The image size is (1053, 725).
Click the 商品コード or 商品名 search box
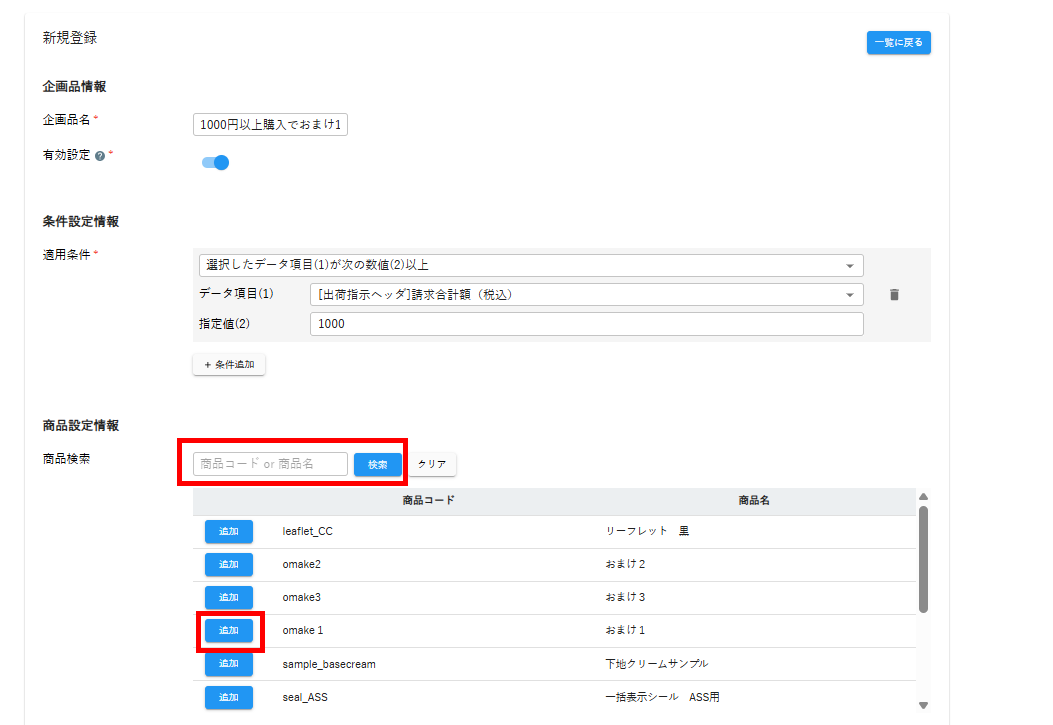(x=270, y=464)
